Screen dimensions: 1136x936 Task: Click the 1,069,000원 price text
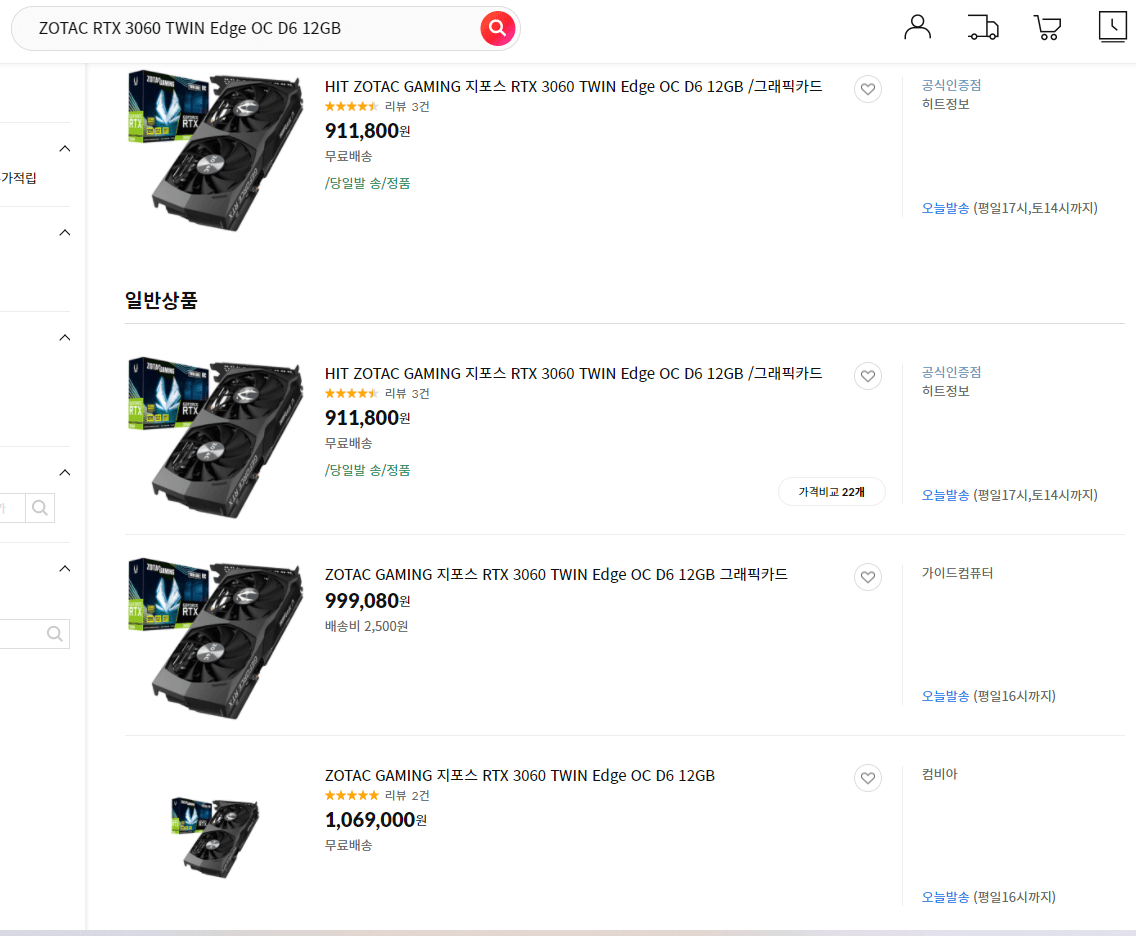375,819
